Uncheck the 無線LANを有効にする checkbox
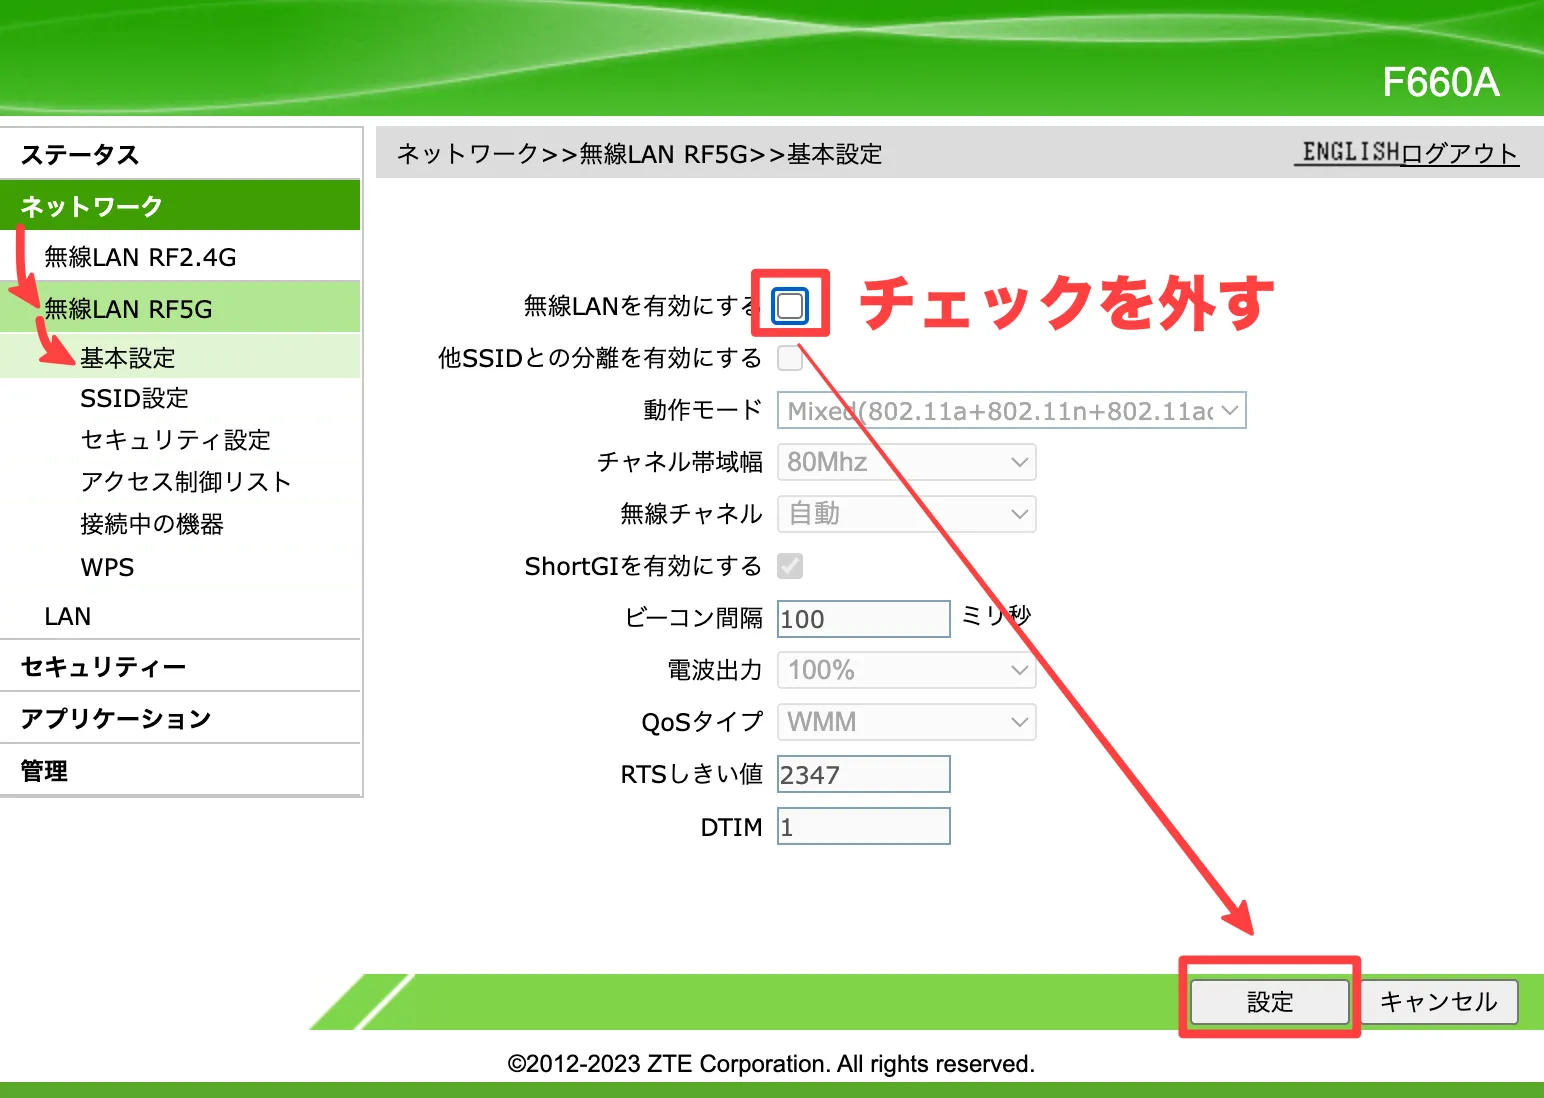This screenshot has width=1544, height=1098. [x=790, y=306]
